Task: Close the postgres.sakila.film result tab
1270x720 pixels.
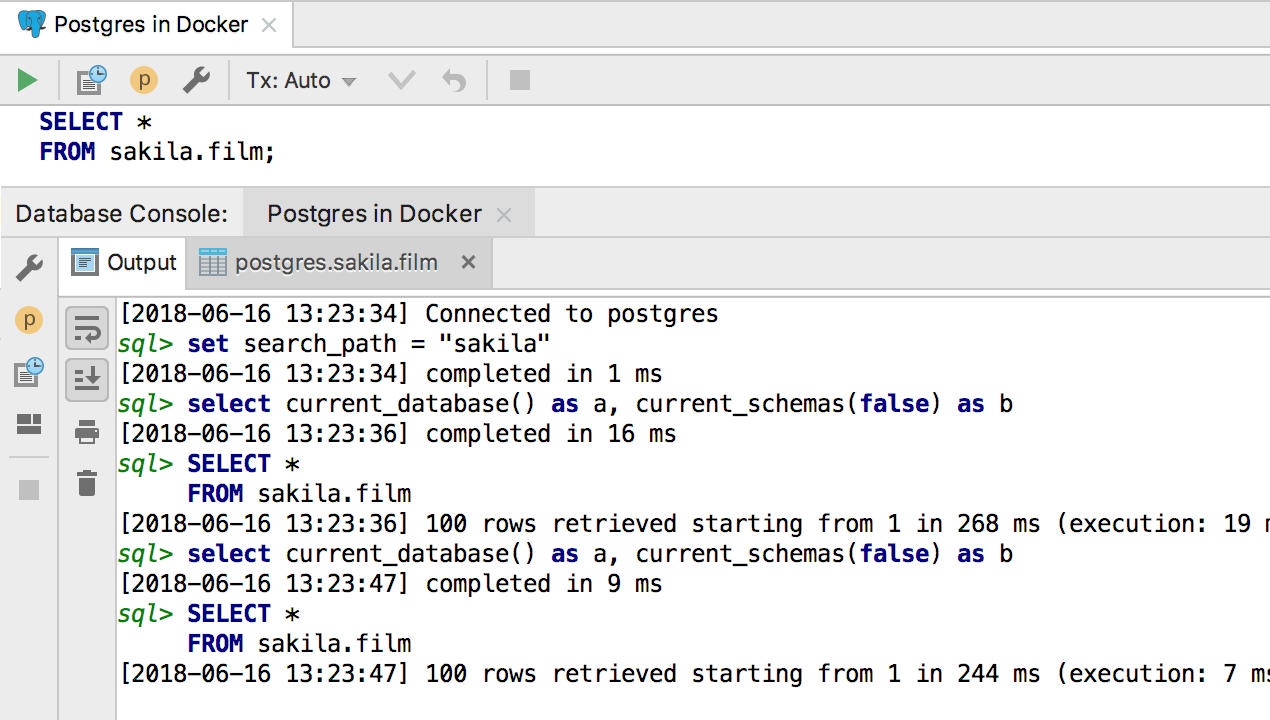Action: 468,263
